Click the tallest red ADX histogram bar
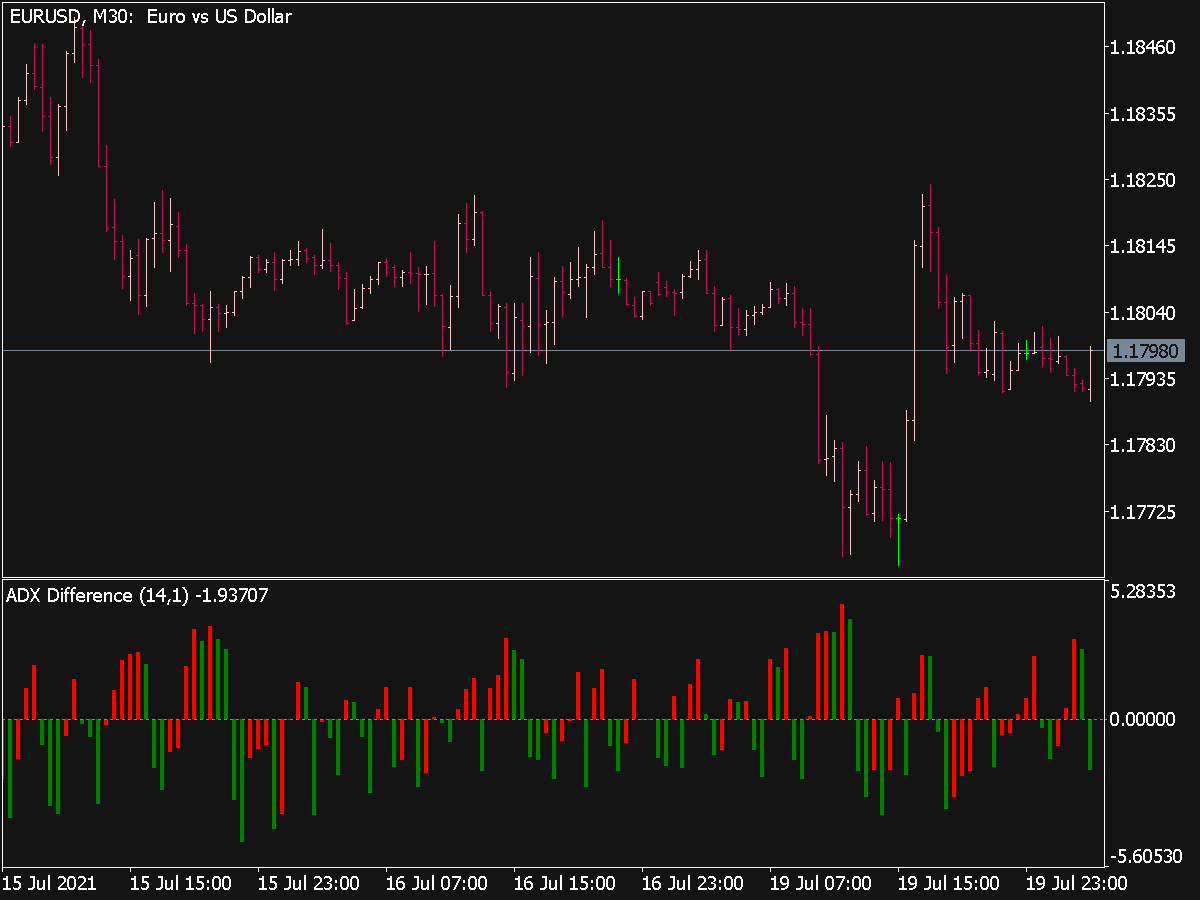Image resolution: width=1200 pixels, height=900 pixels. point(842,661)
